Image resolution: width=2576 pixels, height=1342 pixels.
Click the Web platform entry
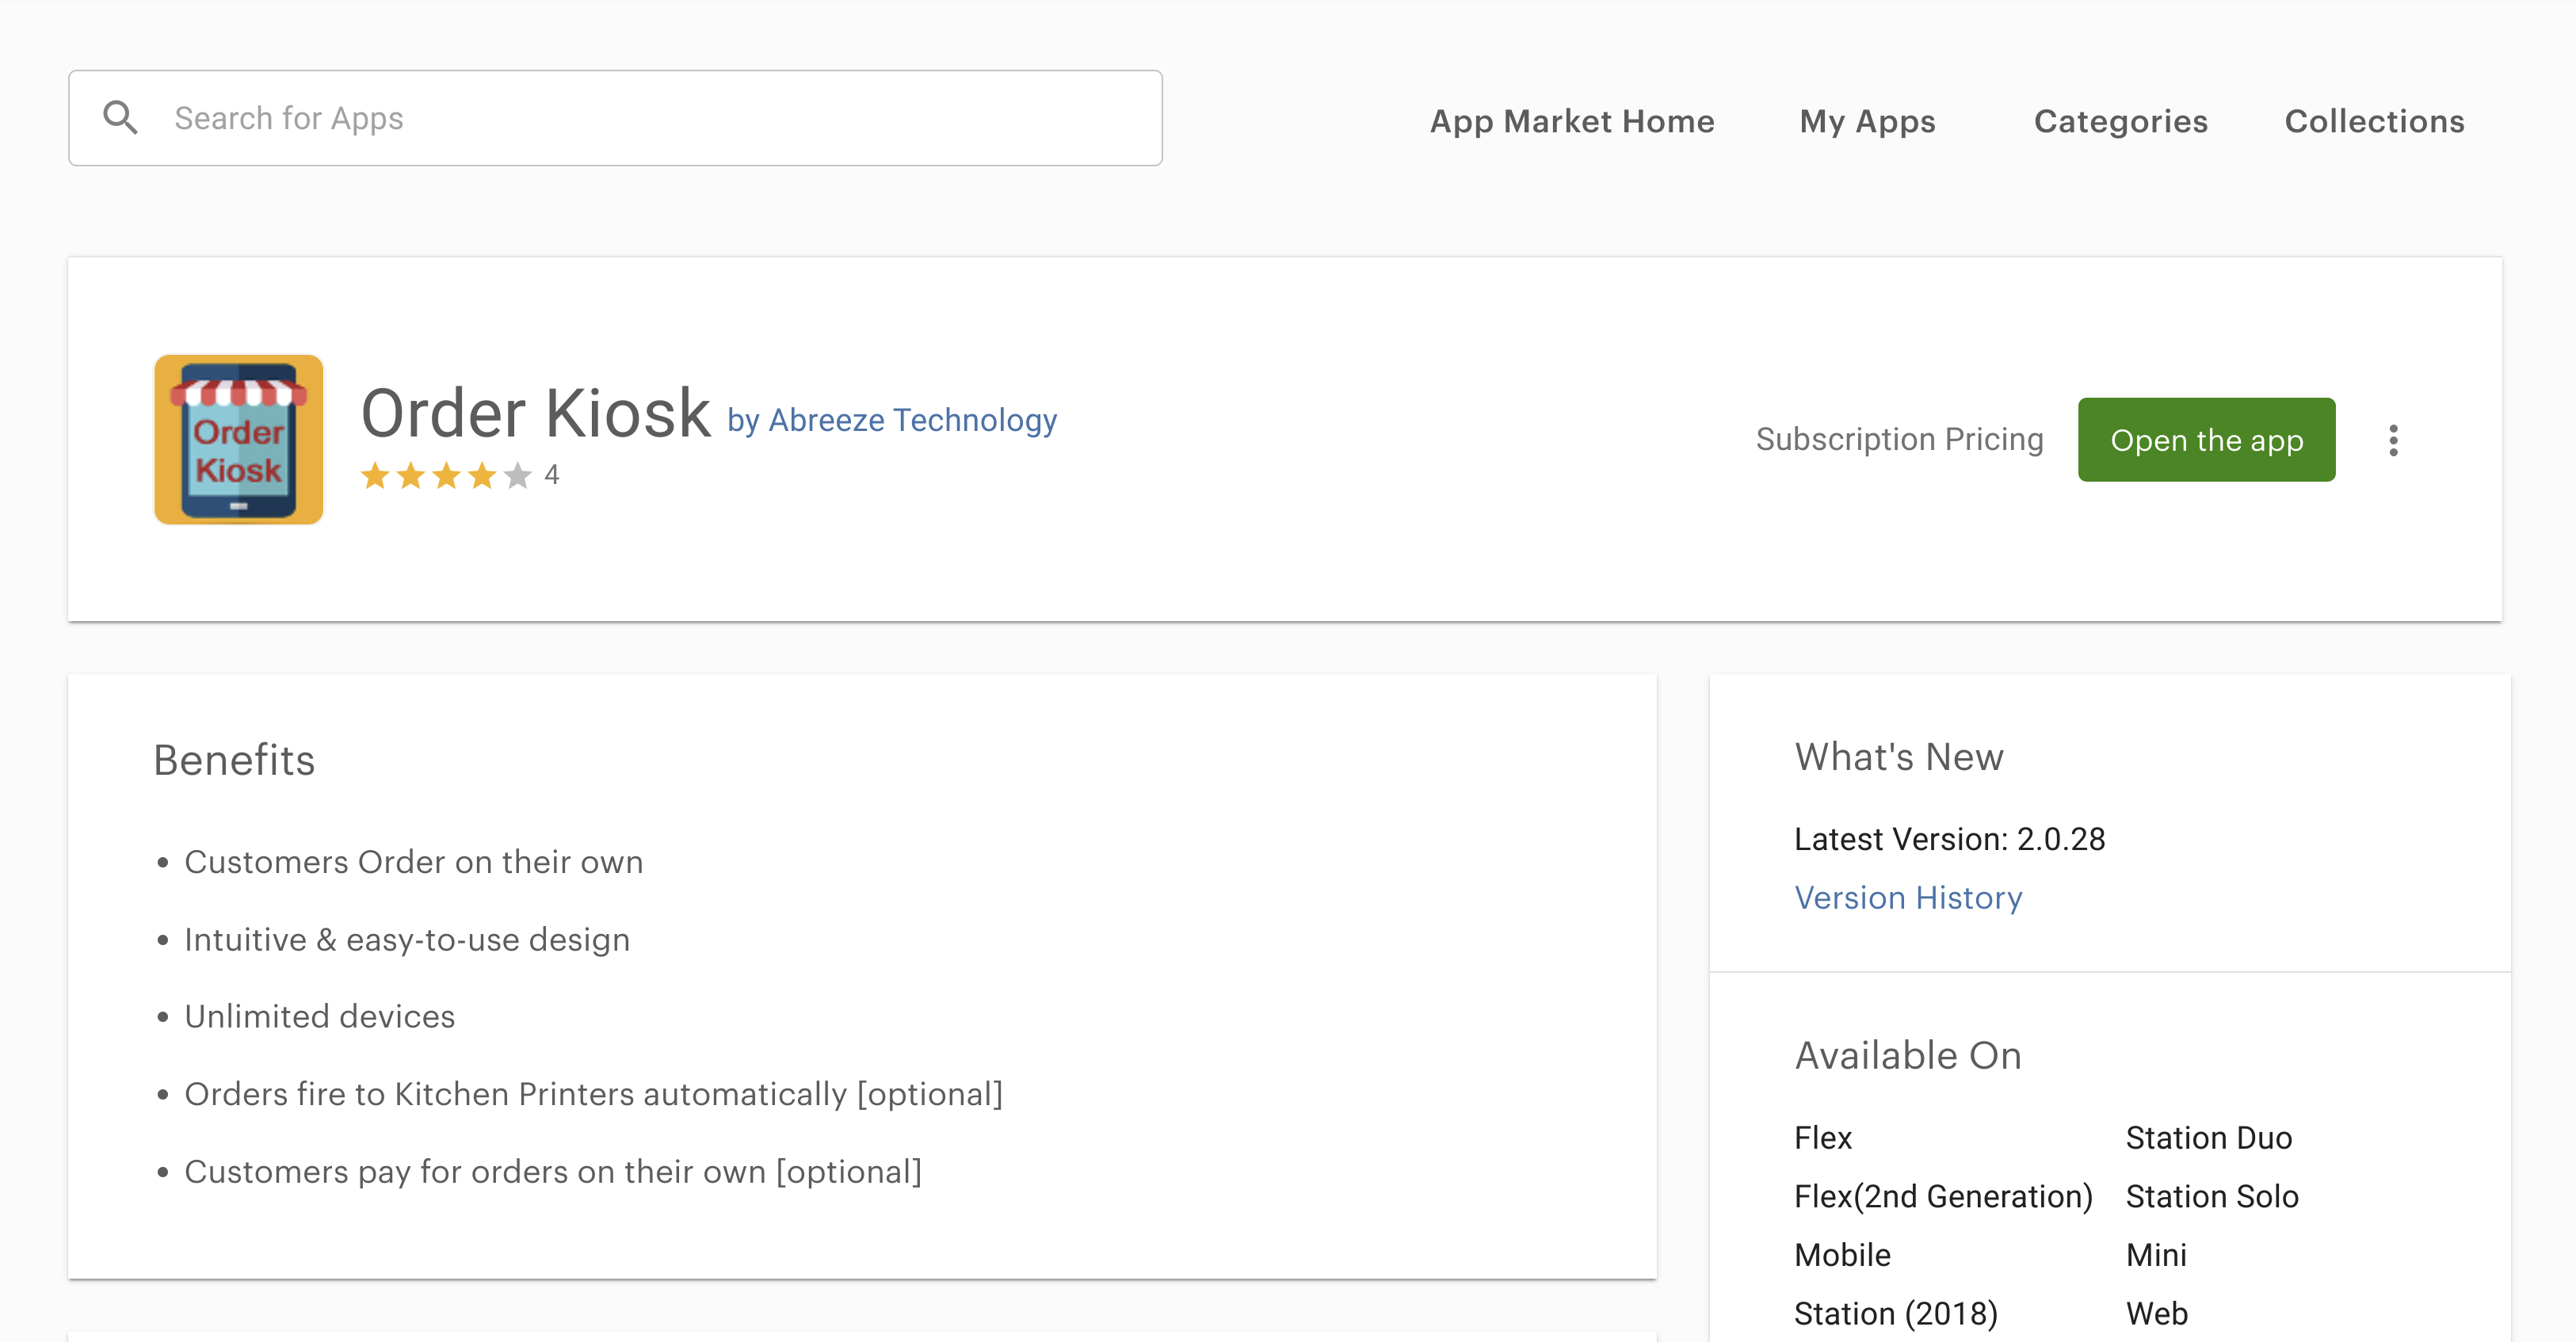(2157, 1314)
